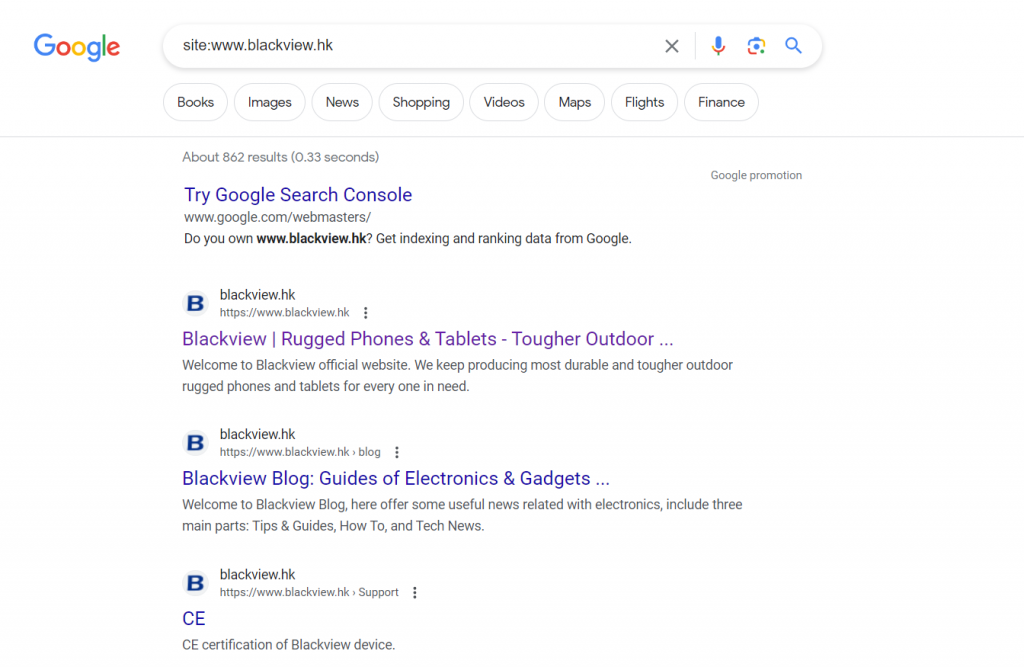
Task: Open the Blackview Blog Guides of Electronics link
Action: click(396, 479)
